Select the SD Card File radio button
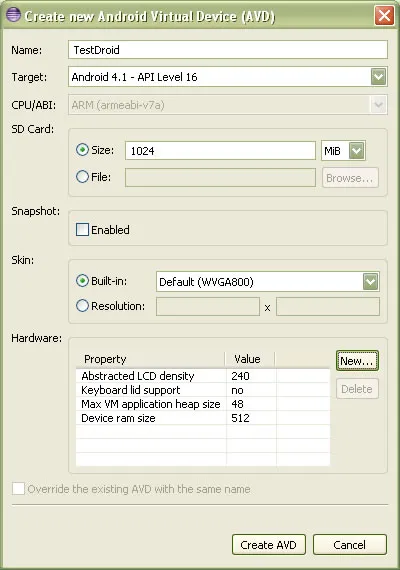The image size is (400, 570). coord(82,177)
